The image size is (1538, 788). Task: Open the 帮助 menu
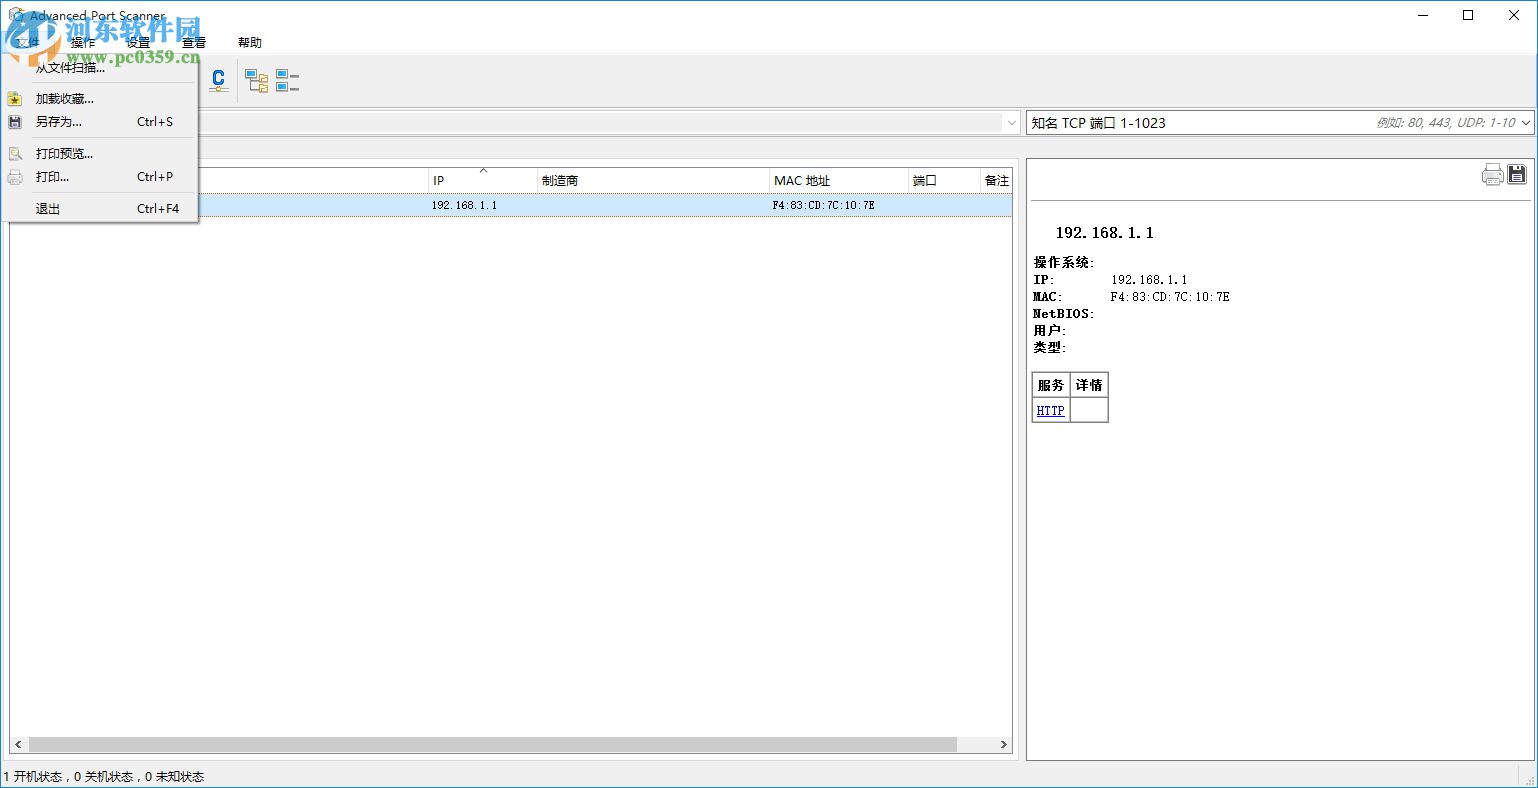(x=249, y=42)
